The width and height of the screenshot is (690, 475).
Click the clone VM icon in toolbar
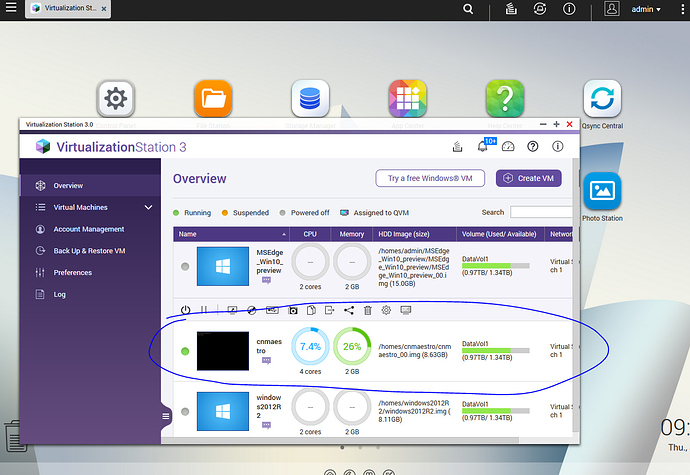(311, 310)
